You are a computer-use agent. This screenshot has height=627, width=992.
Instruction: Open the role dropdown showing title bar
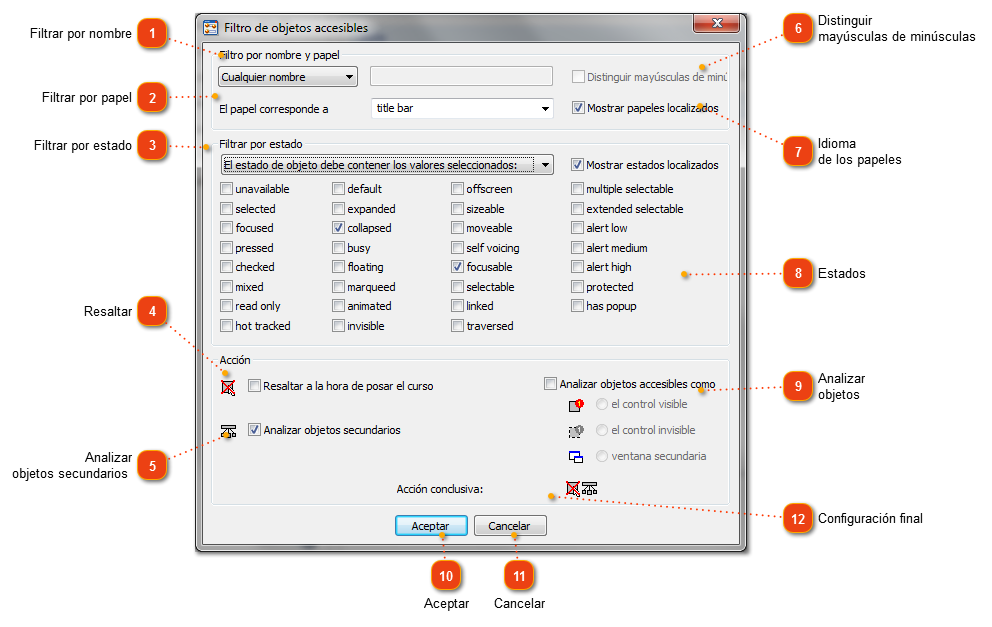tap(462, 108)
